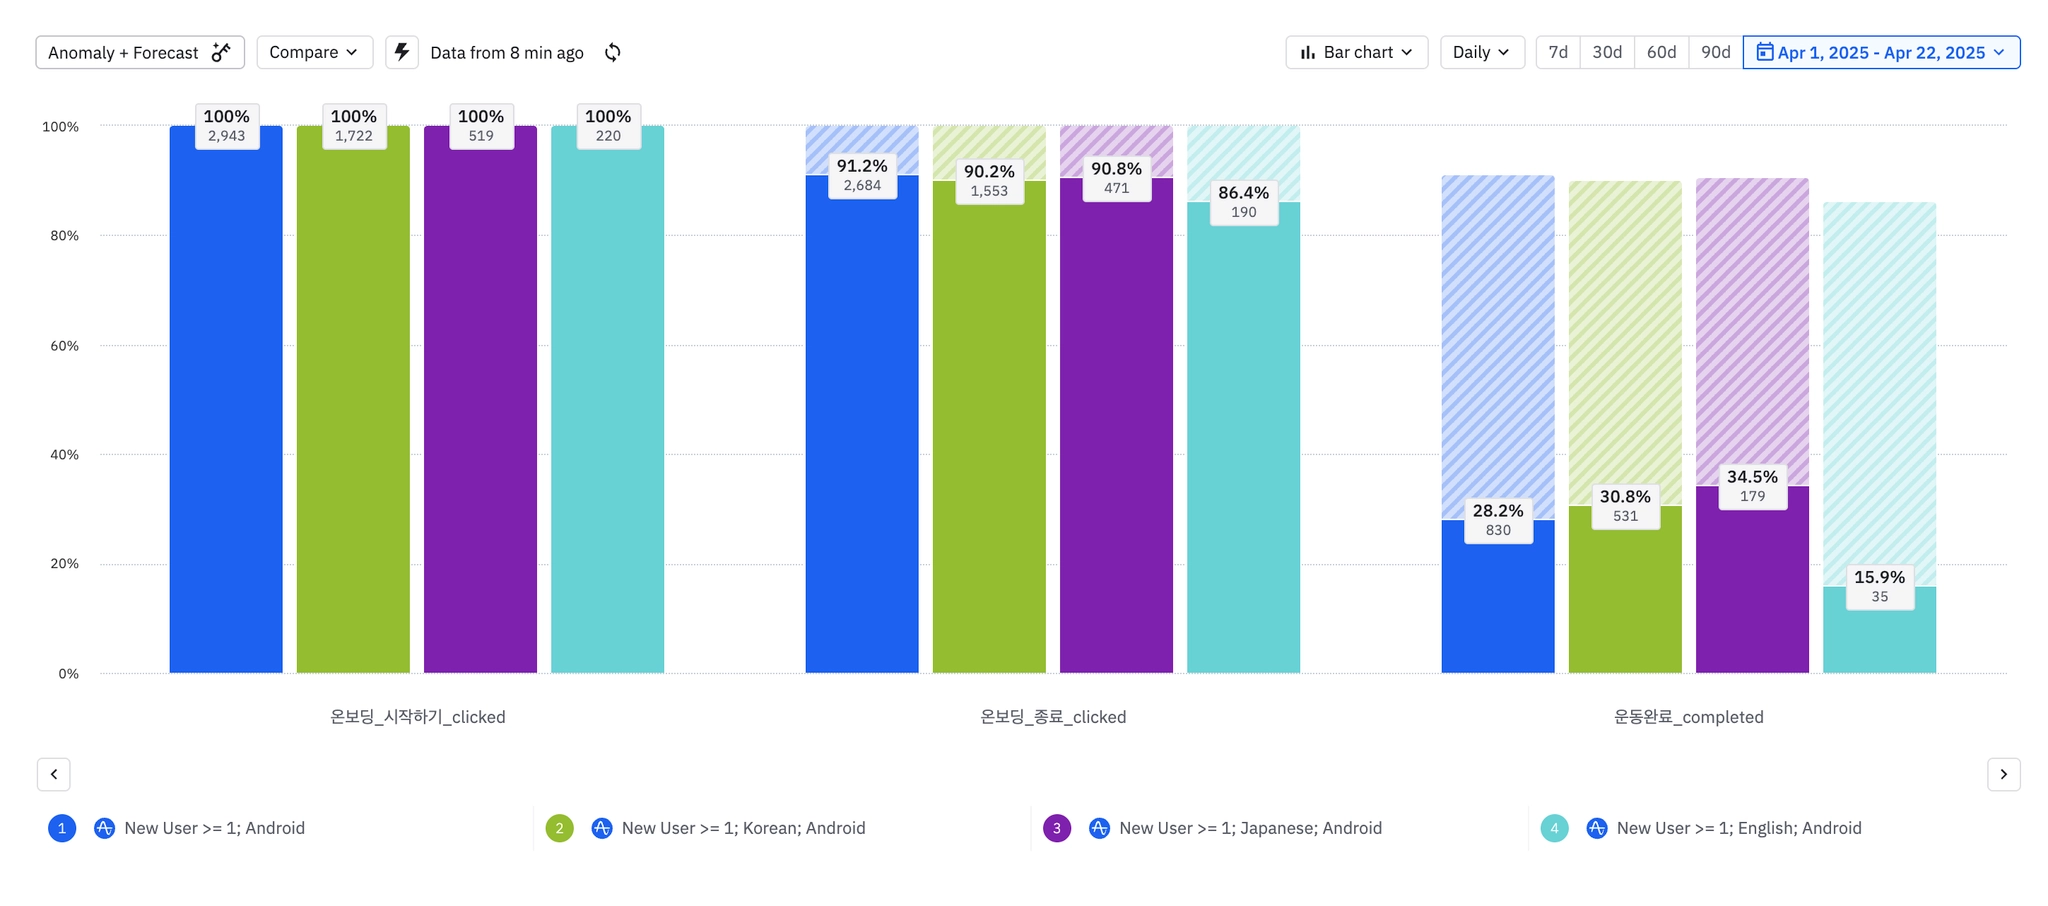The height and width of the screenshot is (906, 2048).
Task: Click right arrow to page legend forward
Action: (x=2003, y=774)
